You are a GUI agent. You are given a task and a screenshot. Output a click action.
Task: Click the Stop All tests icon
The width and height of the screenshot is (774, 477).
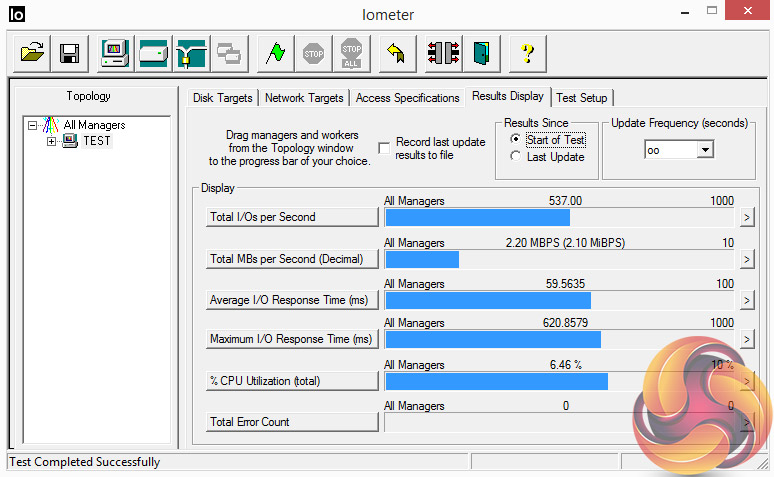coord(351,53)
